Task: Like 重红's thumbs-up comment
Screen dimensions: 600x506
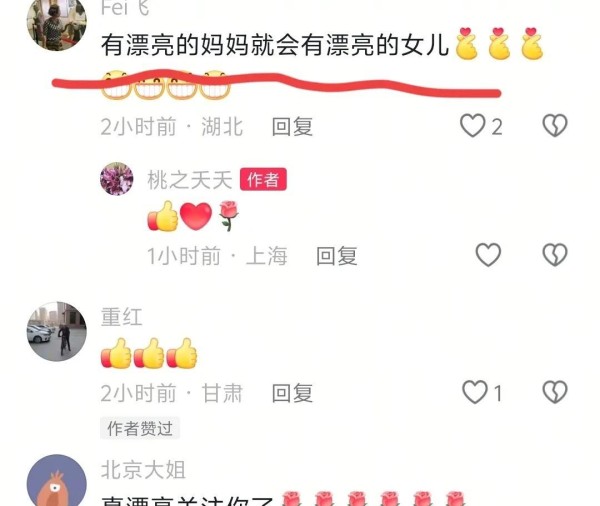Action: tap(475, 392)
